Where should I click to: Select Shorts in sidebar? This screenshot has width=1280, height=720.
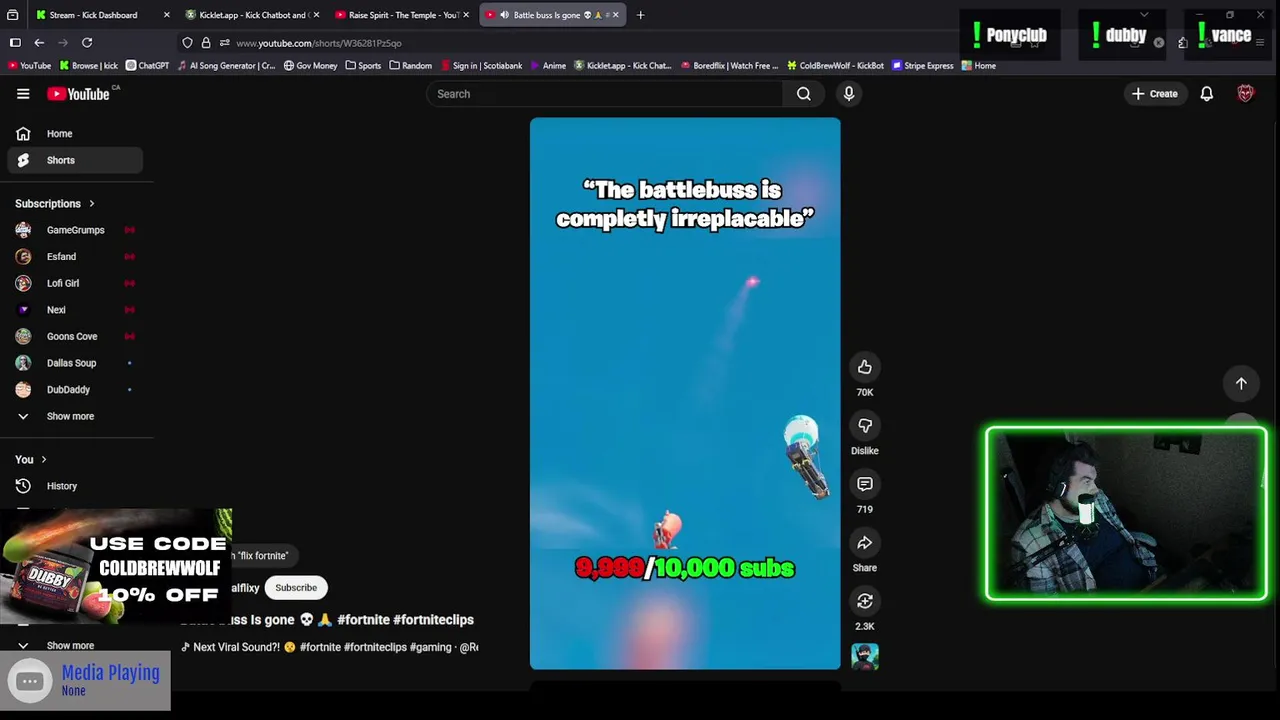[x=75, y=160]
